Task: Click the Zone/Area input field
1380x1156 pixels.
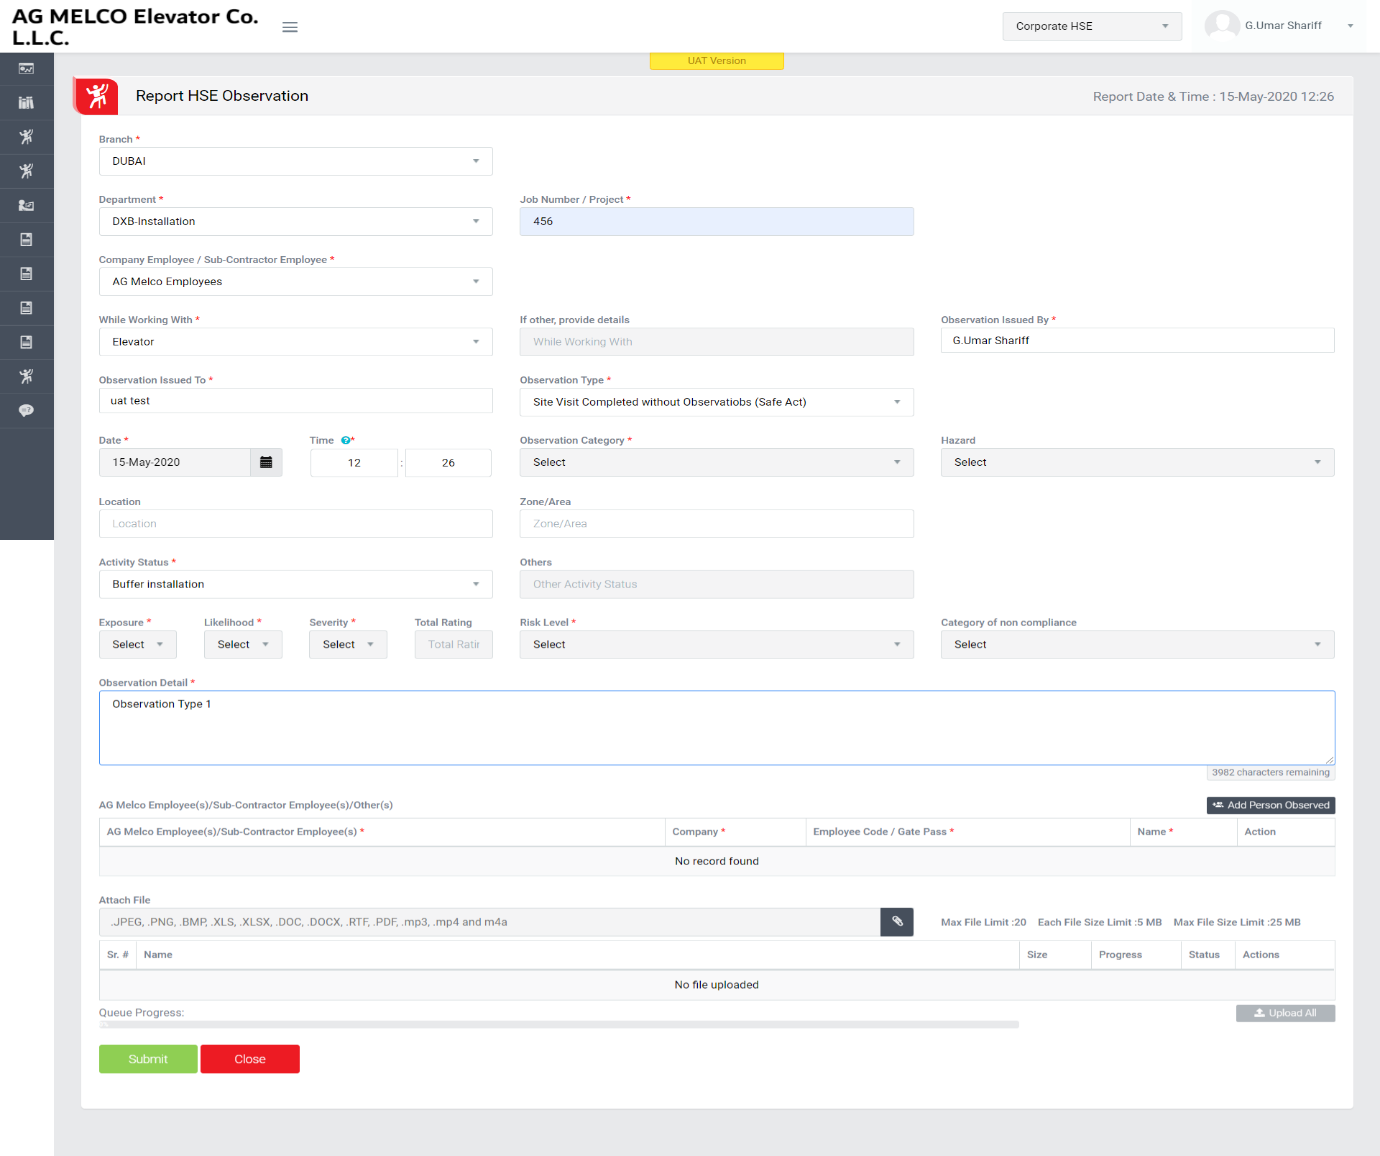Action: [x=717, y=523]
